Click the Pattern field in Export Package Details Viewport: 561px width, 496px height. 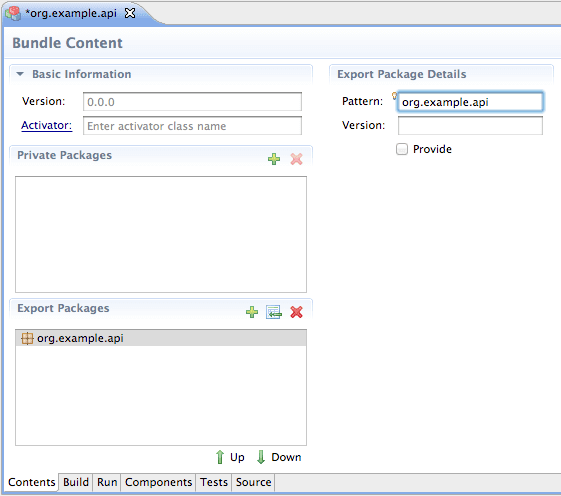pos(470,102)
